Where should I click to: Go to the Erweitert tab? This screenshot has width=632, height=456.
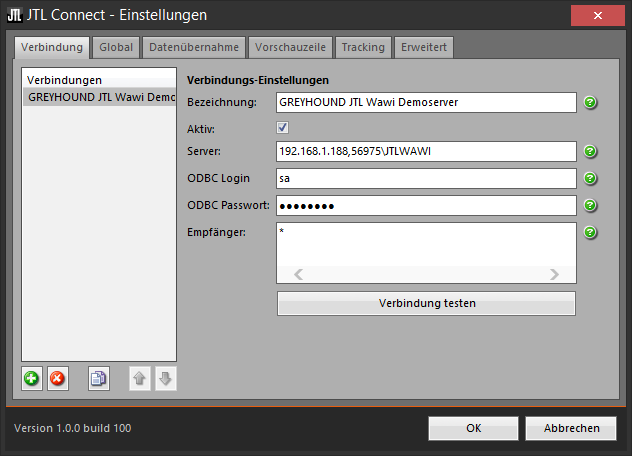424,48
